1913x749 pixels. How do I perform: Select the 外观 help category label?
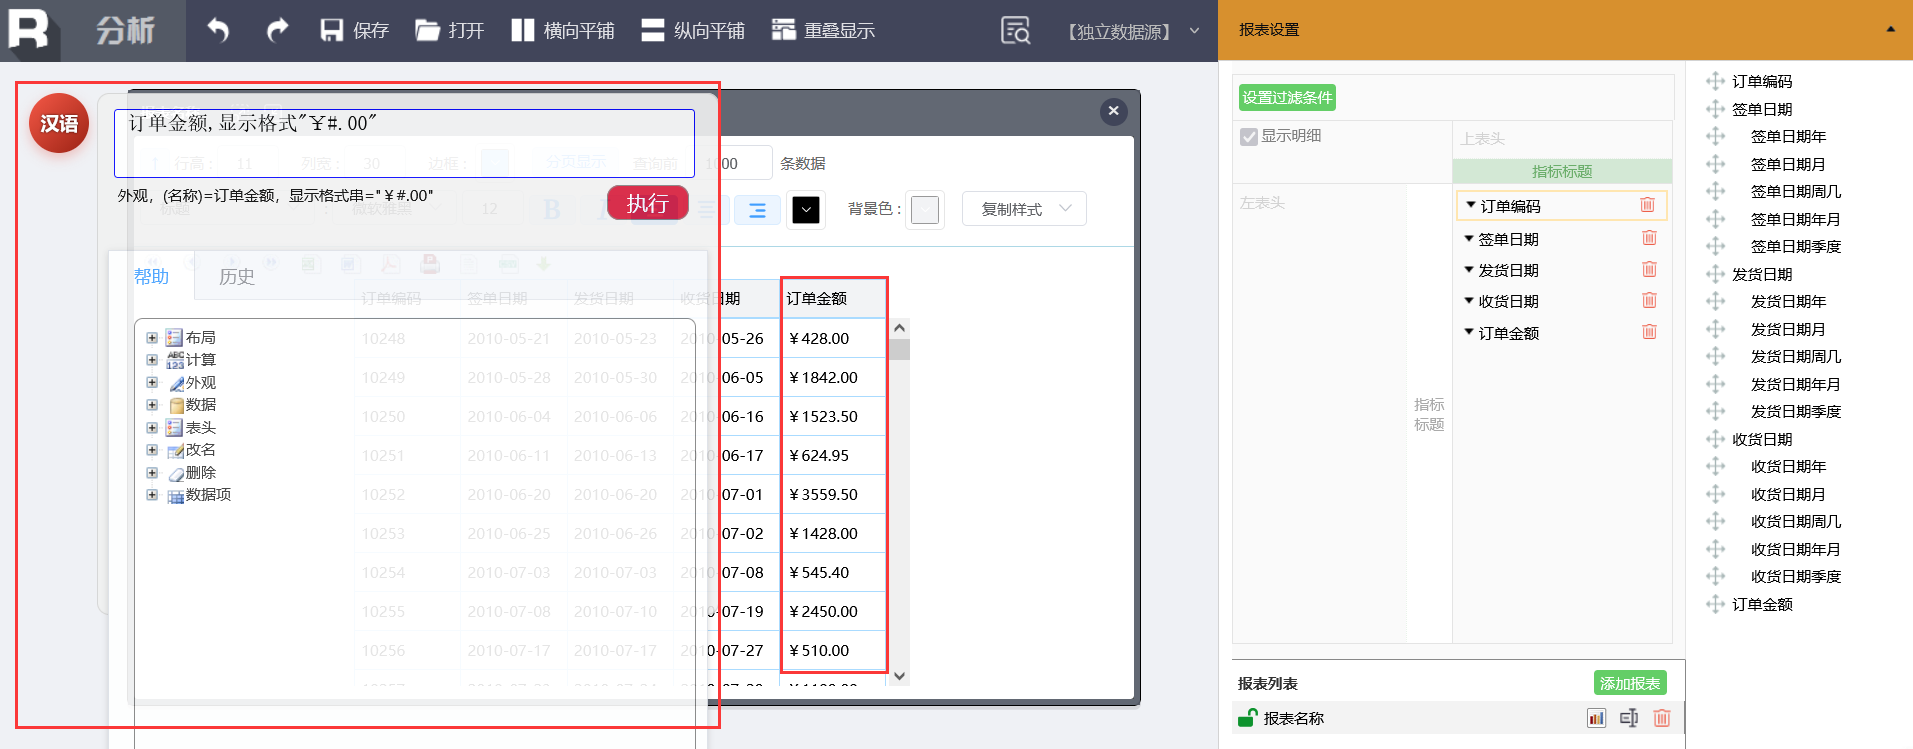pyautogui.click(x=201, y=383)
